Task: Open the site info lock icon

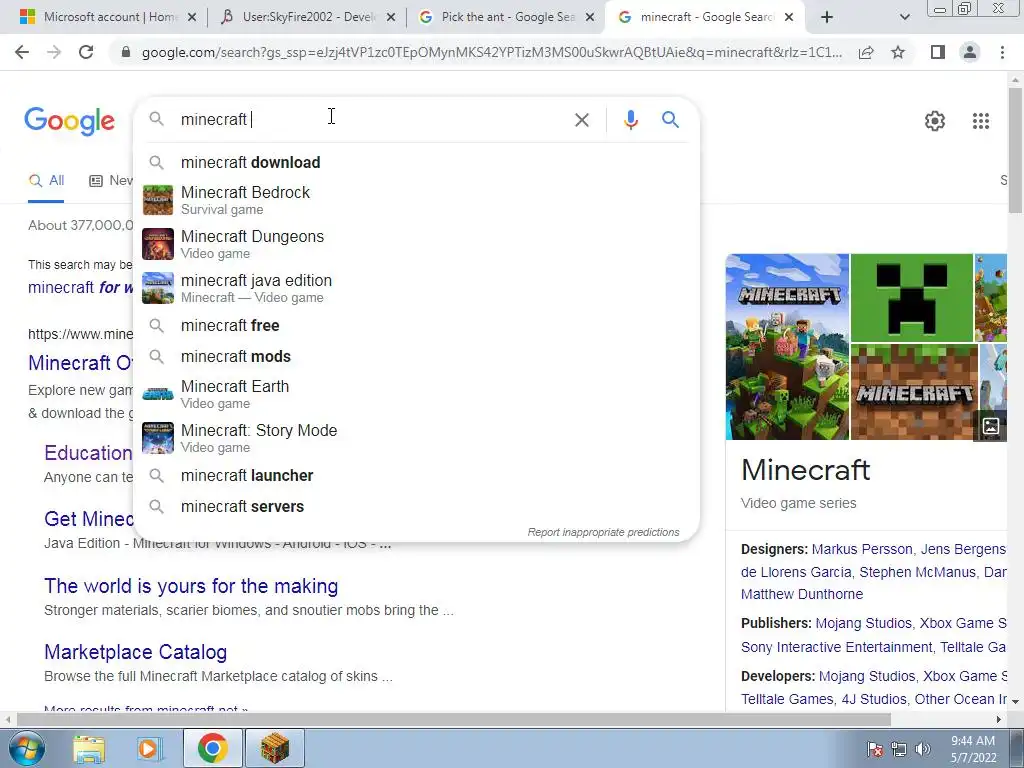Action: [x=126, y=52]
